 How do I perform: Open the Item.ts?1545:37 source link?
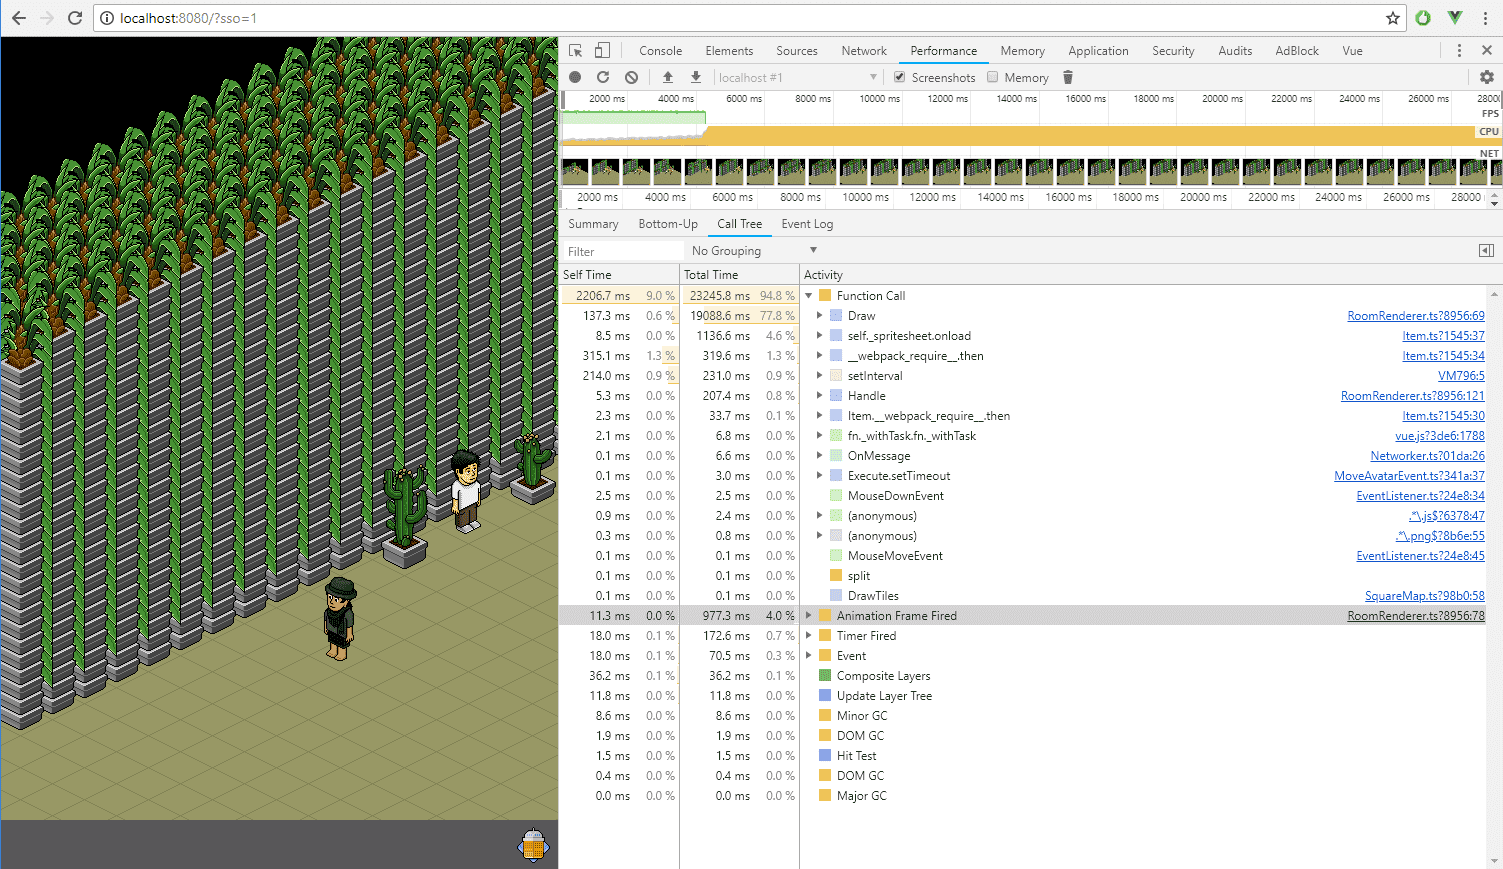(x=1443, y=336)
